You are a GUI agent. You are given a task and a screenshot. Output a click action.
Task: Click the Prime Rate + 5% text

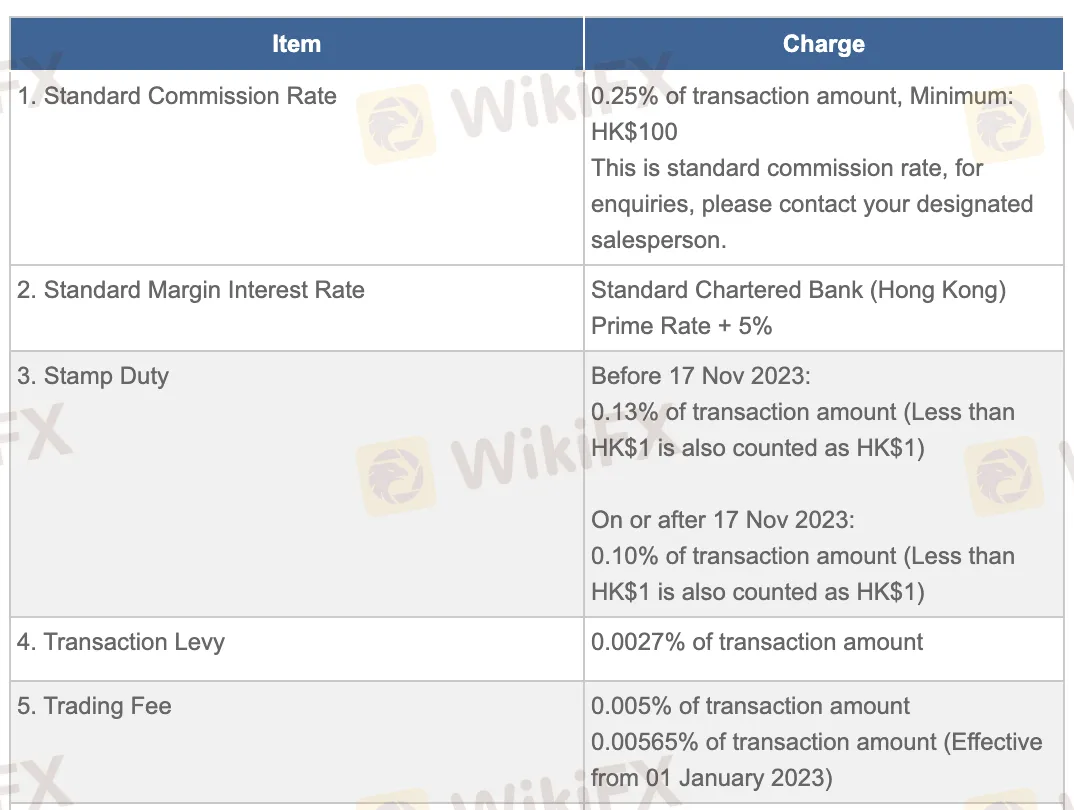[x=682, y=326]
